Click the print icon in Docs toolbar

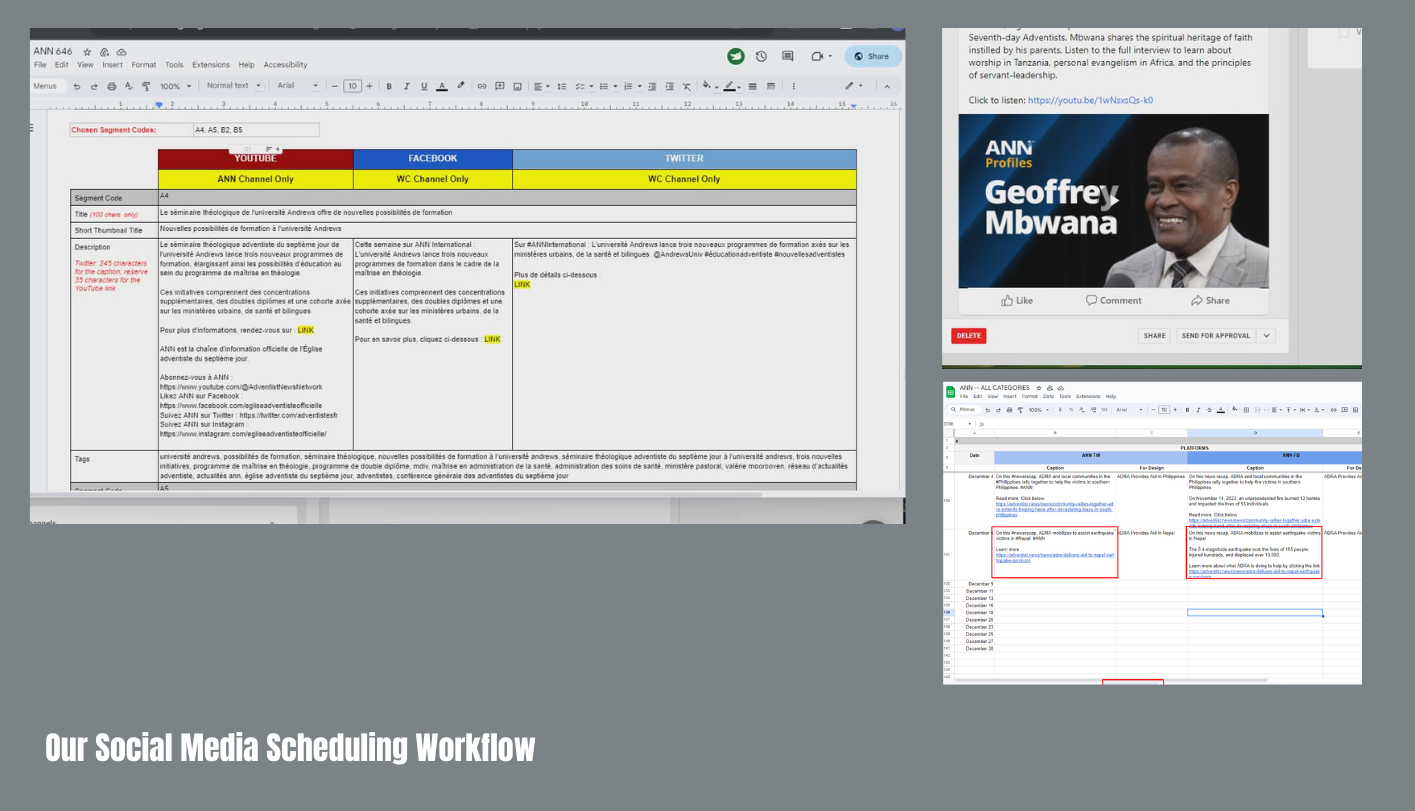click(x=112, y=86)
